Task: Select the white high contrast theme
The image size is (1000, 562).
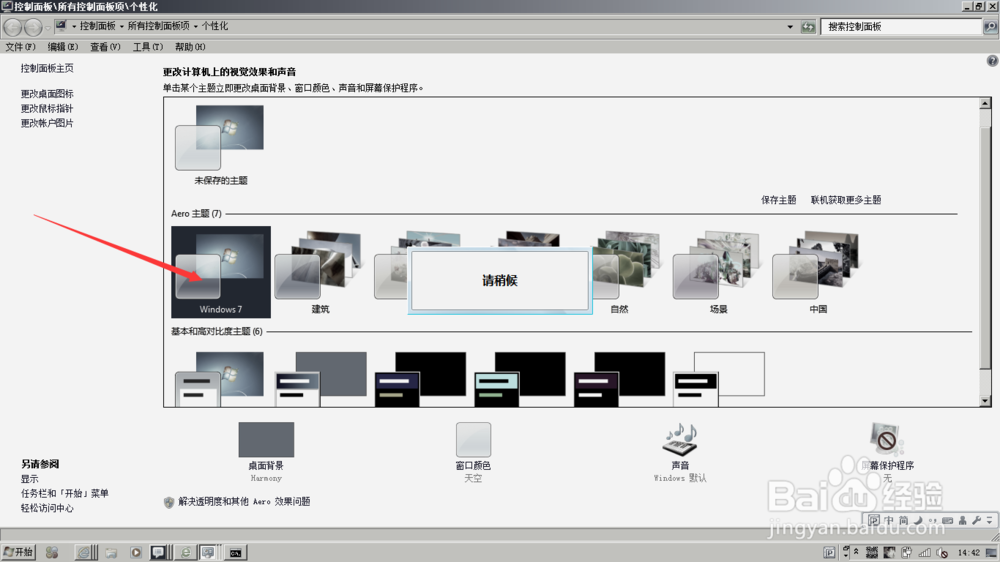Action: click(x=719, y=379)
